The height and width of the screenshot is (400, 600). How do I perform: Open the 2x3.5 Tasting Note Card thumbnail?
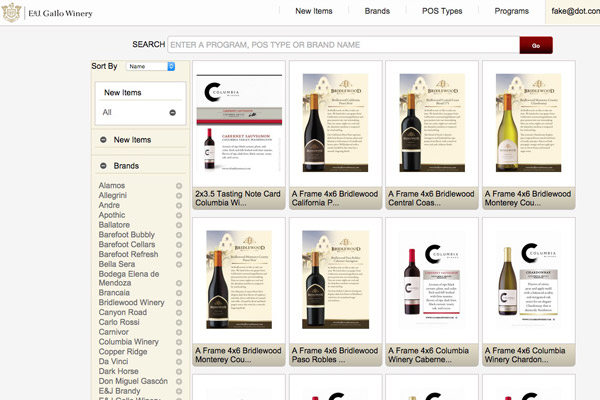239,124
